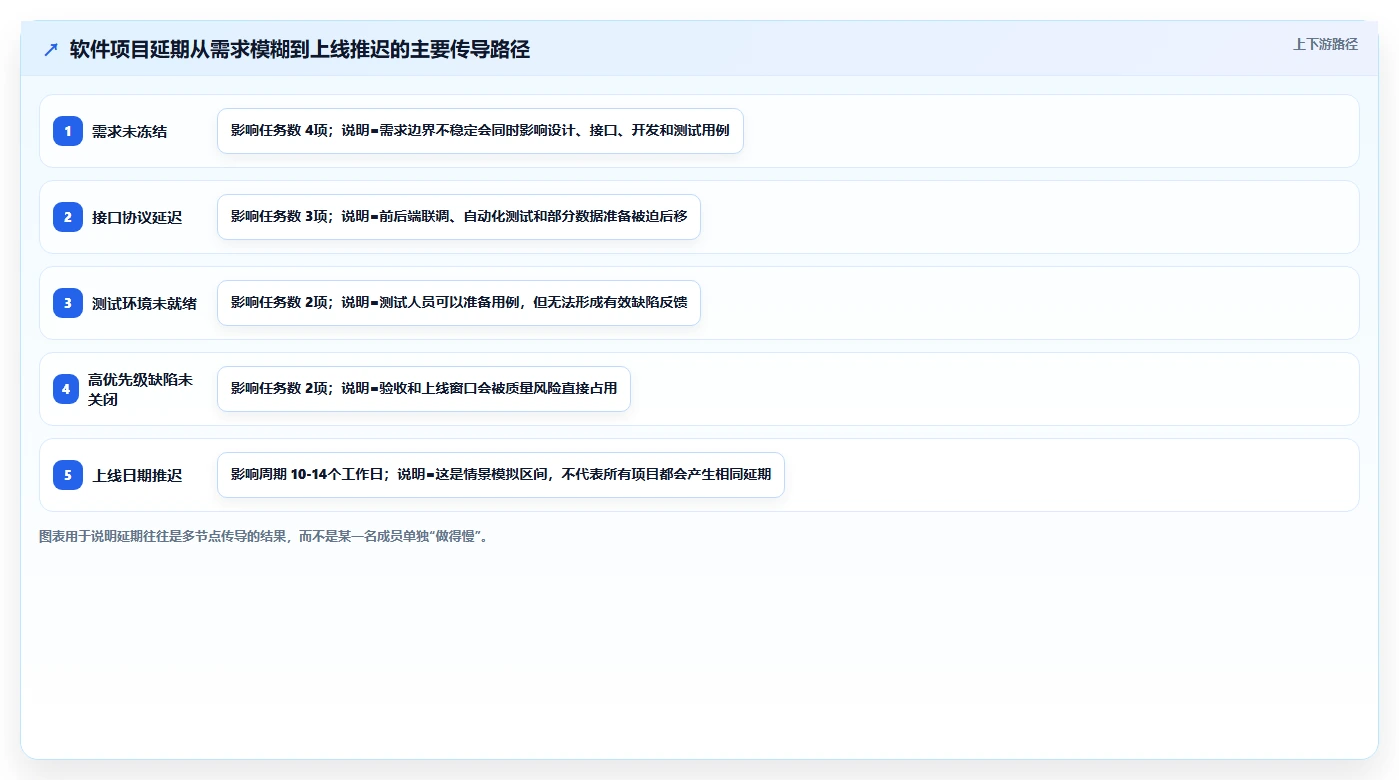Click the 高优先级缺陷未关闭 step label
This screenshot has width=1399, height=780.
(x=140, y=389)
